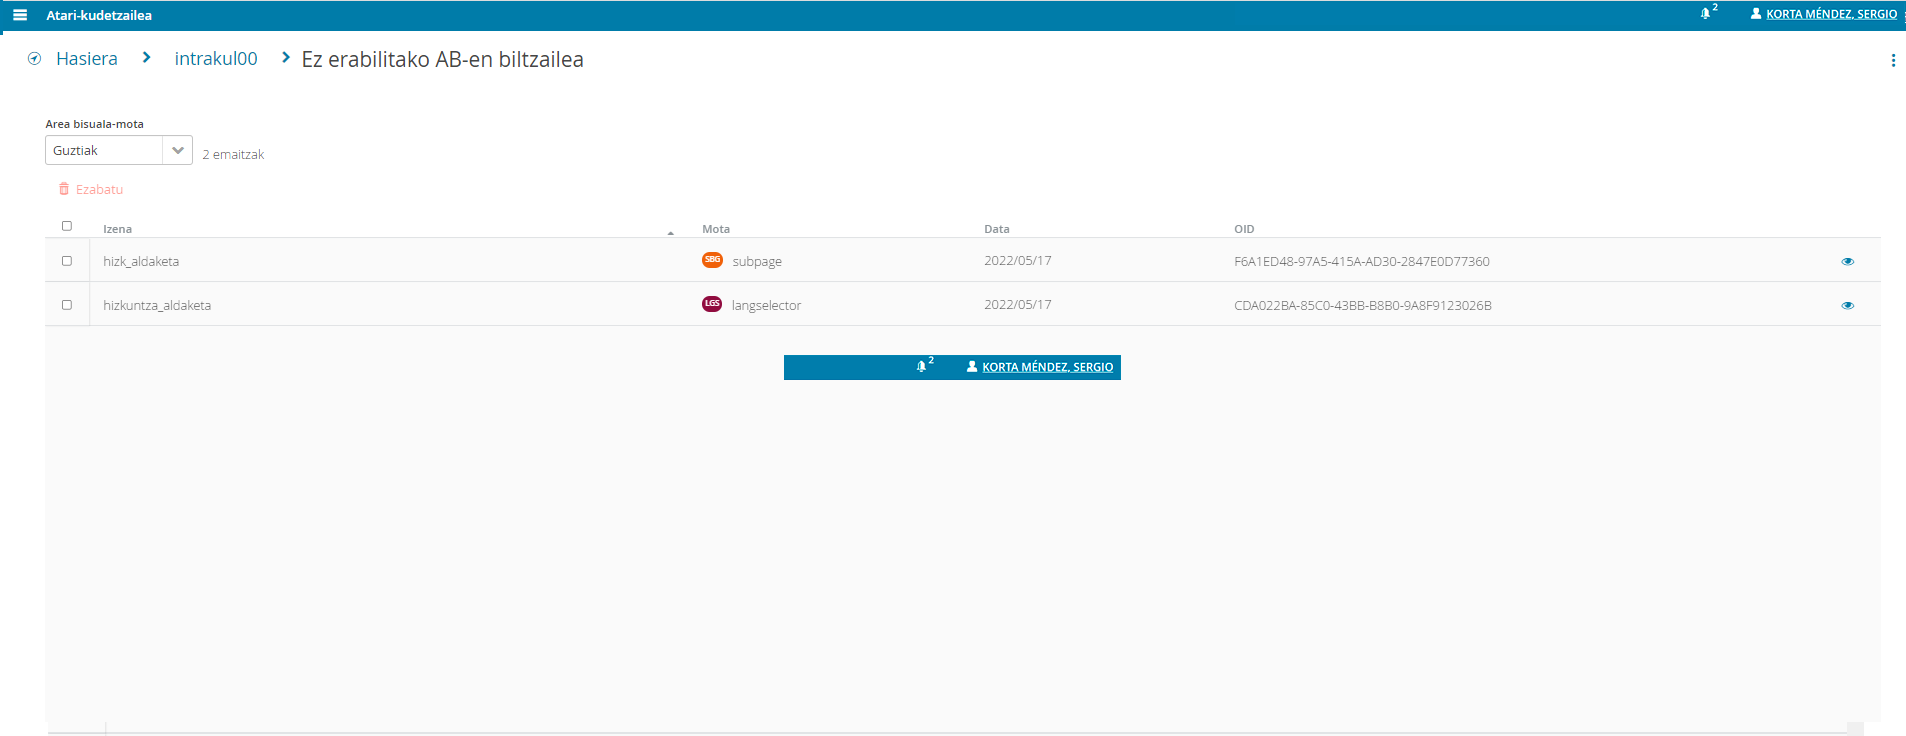Click the maroon langselector type icon
Image resolution: width=1906 pixels, height=736 pixels.
pyautogui.click(x=712, y=304)
